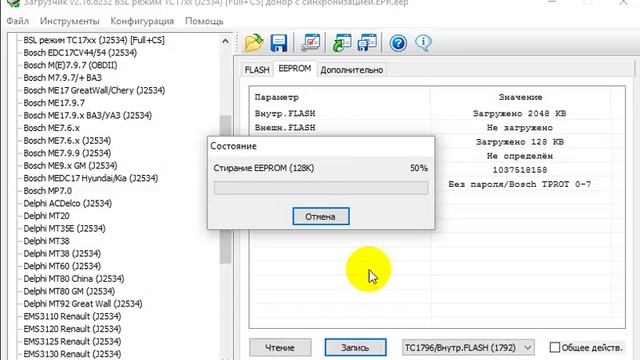
Task: Click the module list scroll-up arrow
Action: pyautogui.click(x=225, y=41)
